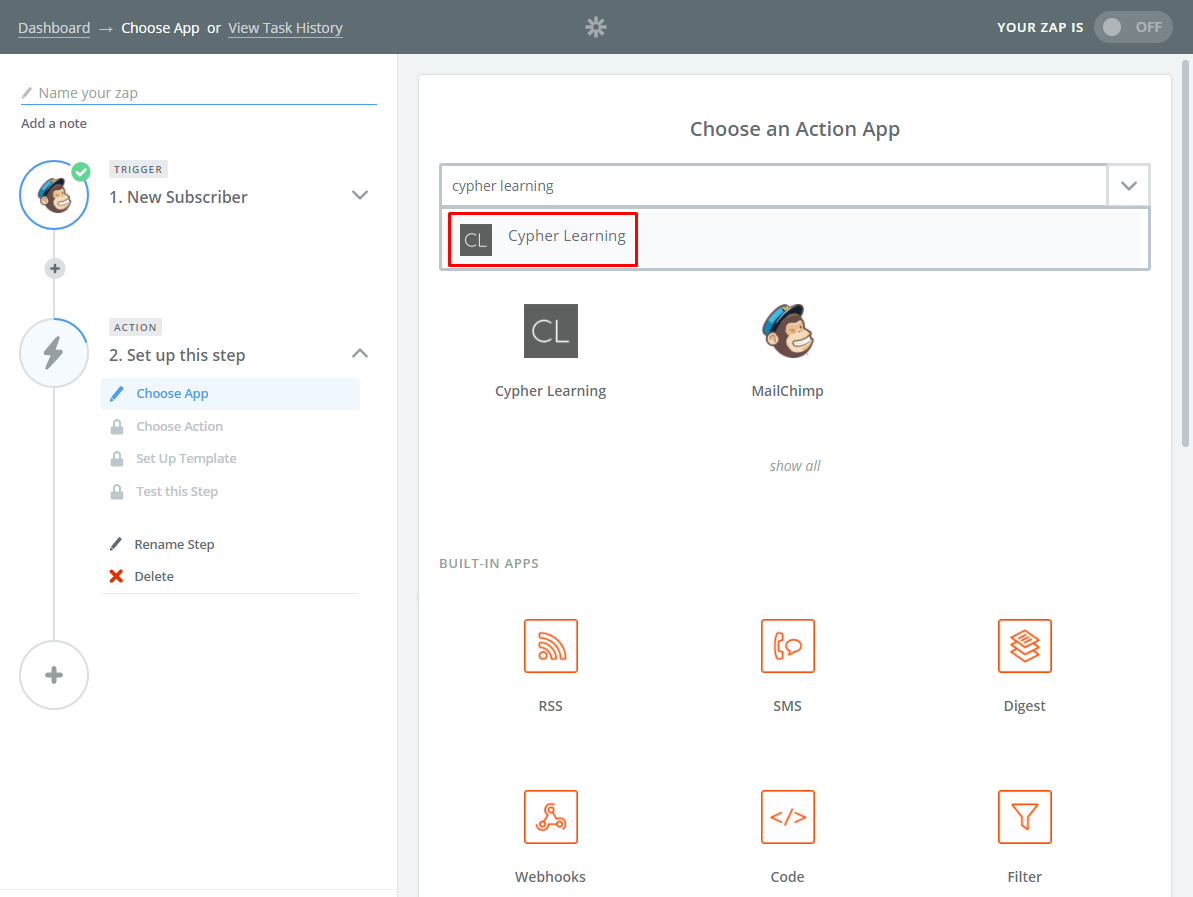The height and width of the screenshot is (897, 1193).
Task: Click the lock icon beside Test this Step
Action: click(116, 491)
